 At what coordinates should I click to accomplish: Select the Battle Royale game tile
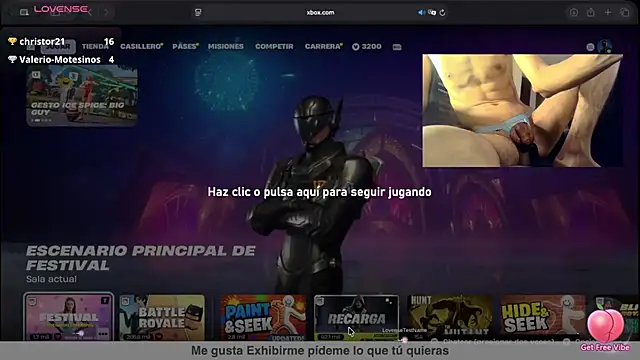162,318
